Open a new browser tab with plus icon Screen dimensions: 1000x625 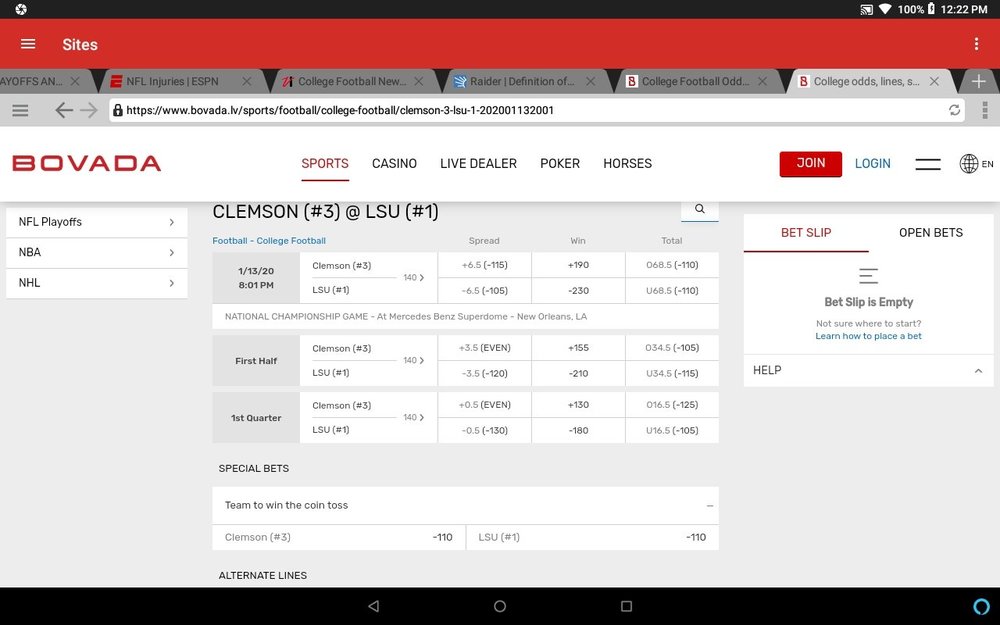pyautogui.click(x=978, y=82)
